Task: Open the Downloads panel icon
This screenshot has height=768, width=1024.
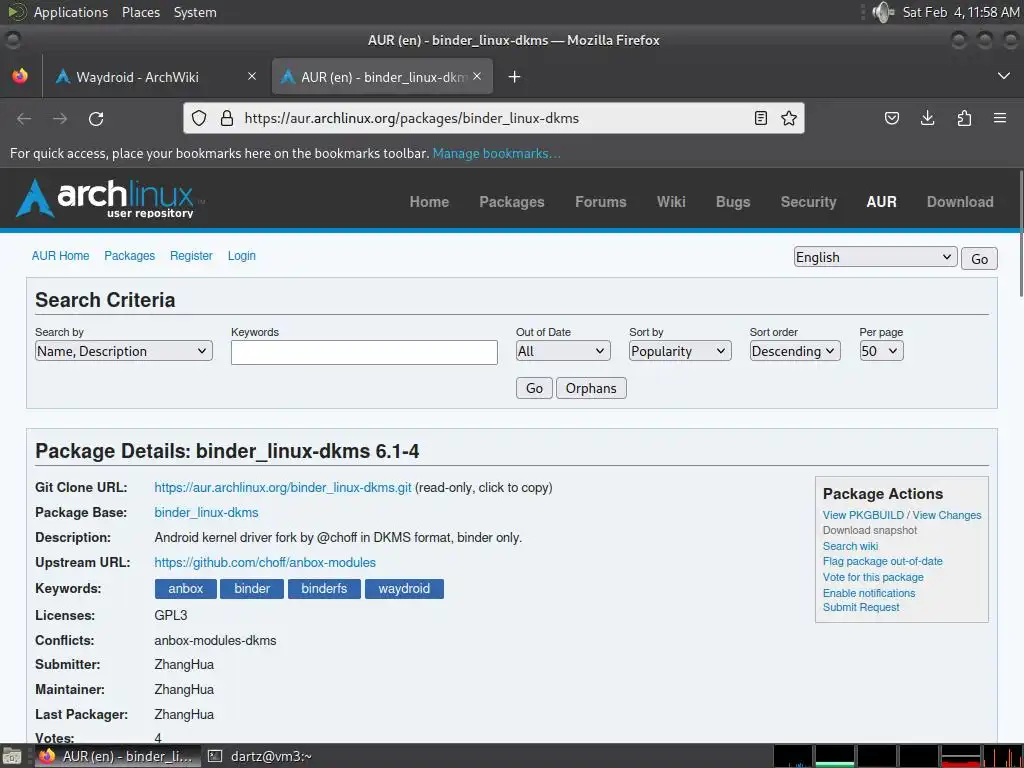Action: coord(927,118)
